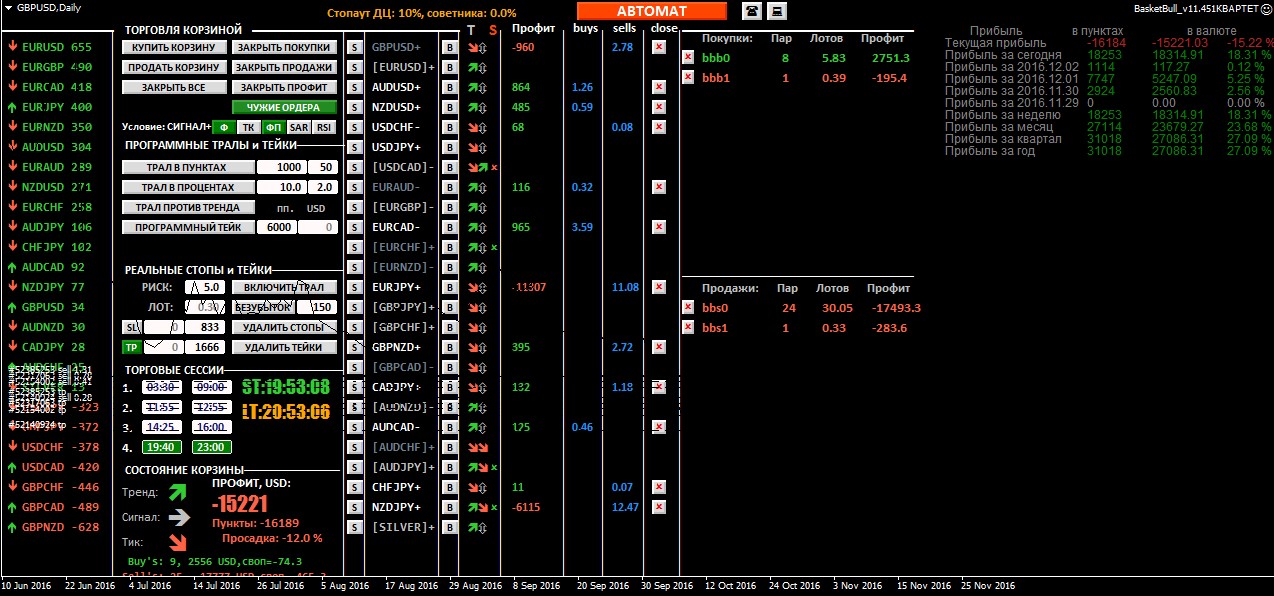Toggle the green TP take-profit button
Image resolution: width=1274 pixels, height=596 pixels.
(131, 347)
